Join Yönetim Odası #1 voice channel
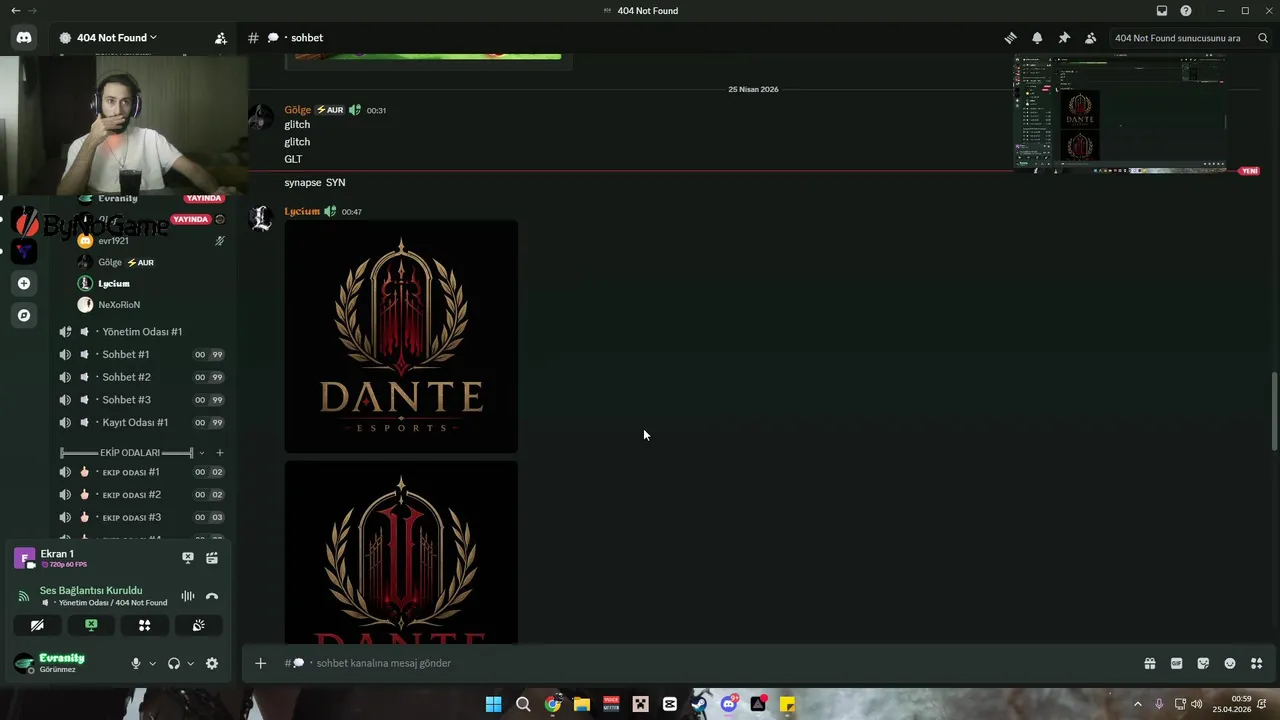 tap(143, 332)
